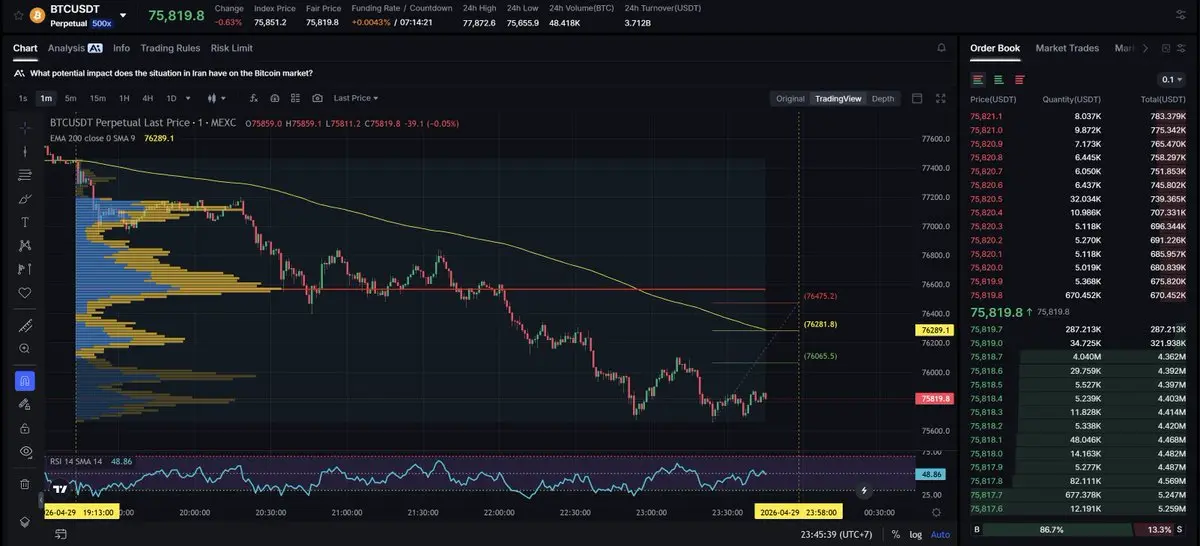This screenshot has height=546, width=1200.
Task: Switch to TradingView chart view
Action: (838, 98)
